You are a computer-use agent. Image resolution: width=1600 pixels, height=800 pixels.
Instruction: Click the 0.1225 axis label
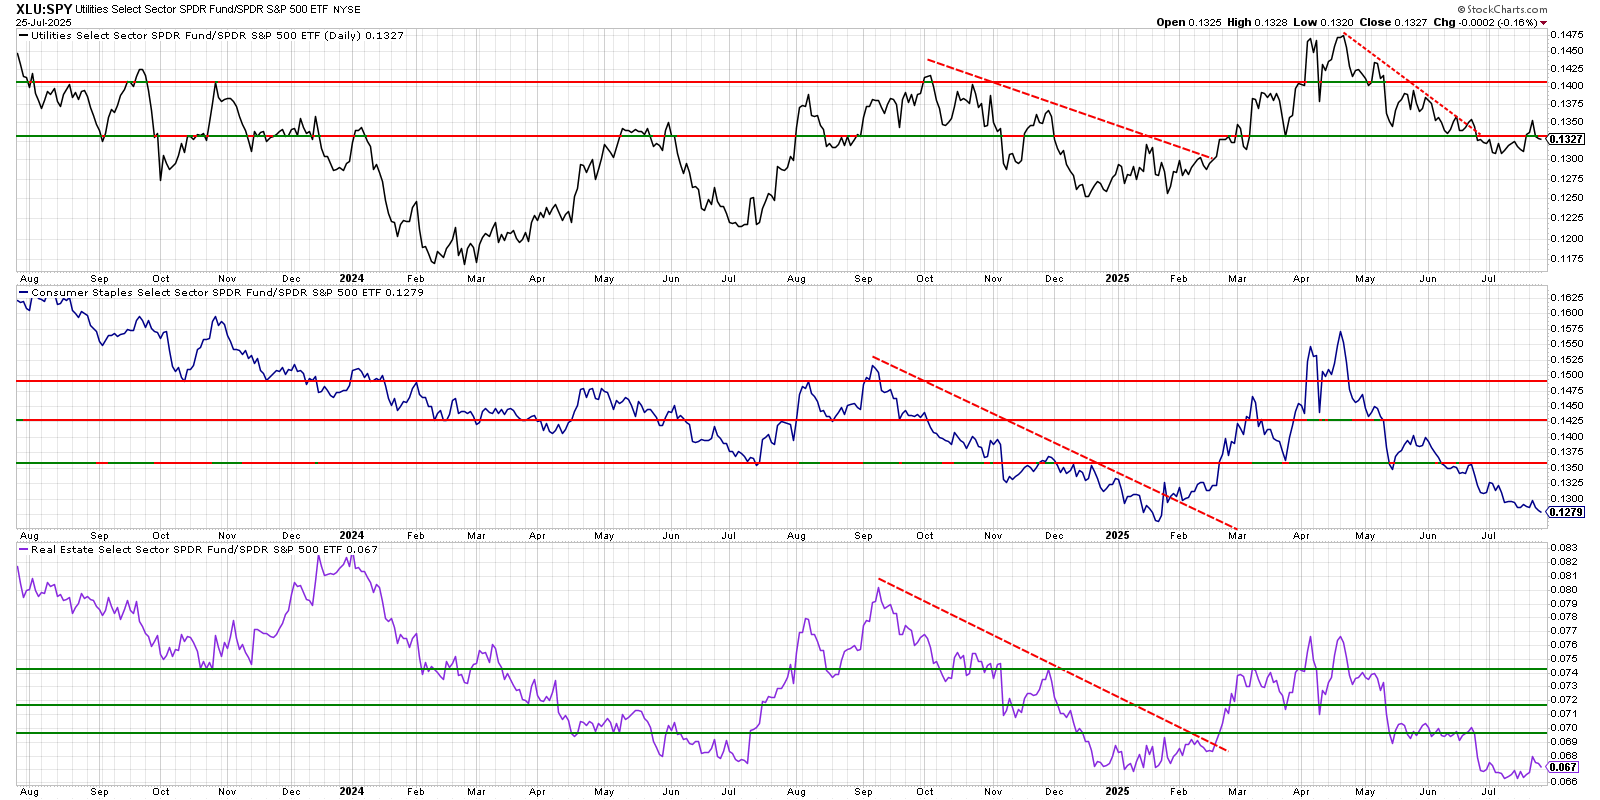click(x=1567, y=218)
